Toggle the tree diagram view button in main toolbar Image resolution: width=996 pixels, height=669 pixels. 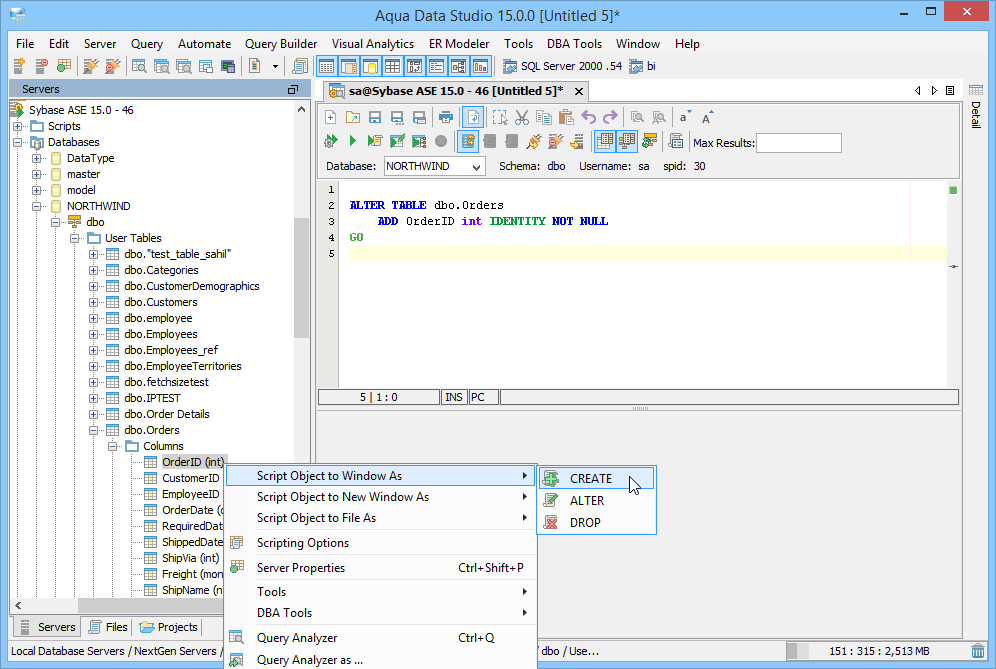coord(459,66)
